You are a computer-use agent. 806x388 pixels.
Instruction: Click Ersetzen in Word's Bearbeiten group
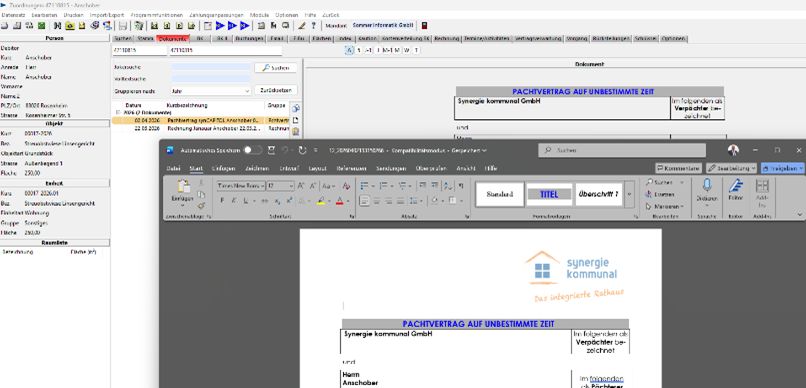(x=661, y=194)
